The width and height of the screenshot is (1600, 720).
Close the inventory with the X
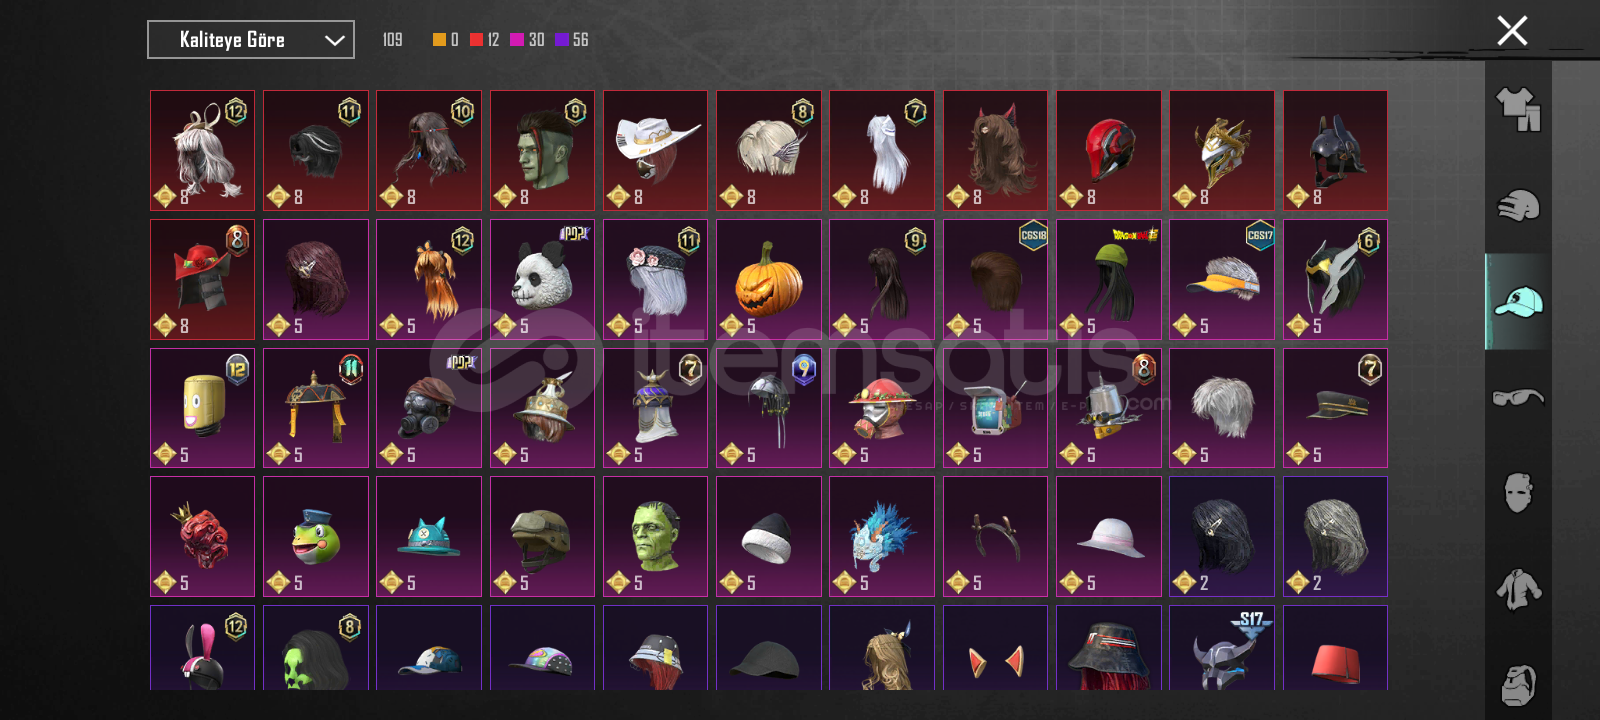click(1512, 31)
